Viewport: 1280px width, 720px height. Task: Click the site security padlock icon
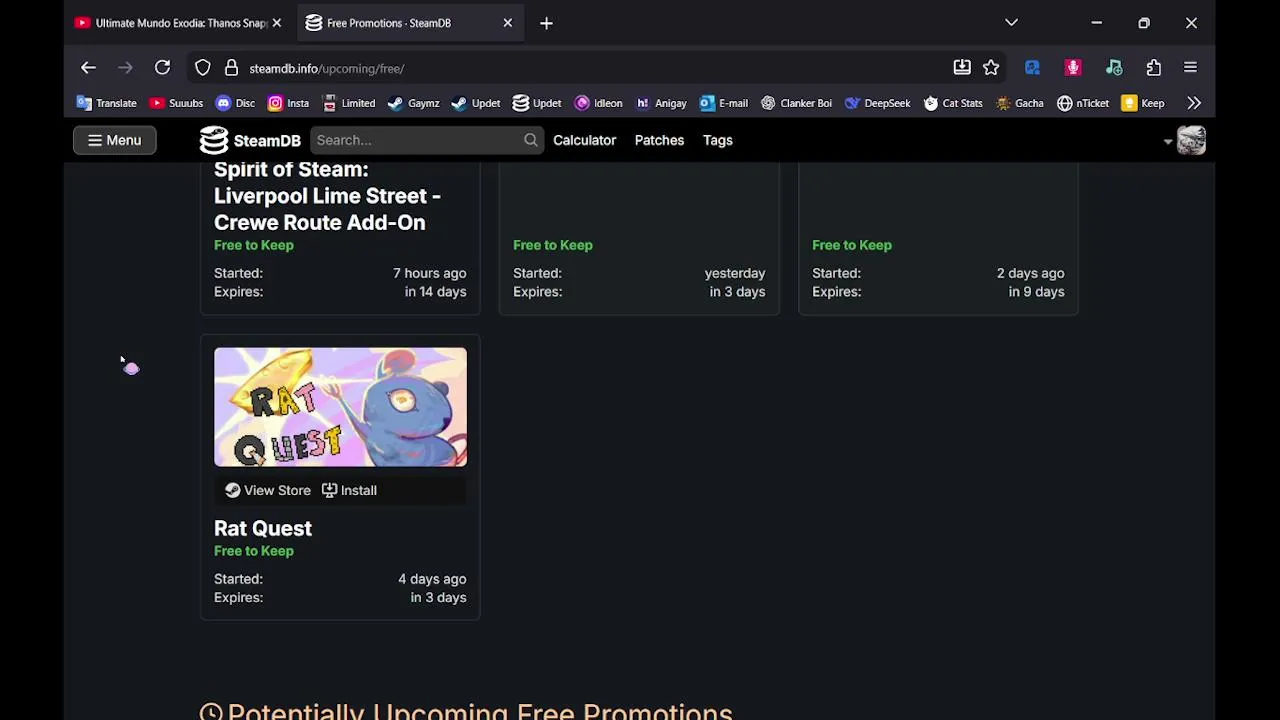click(231, 68)
